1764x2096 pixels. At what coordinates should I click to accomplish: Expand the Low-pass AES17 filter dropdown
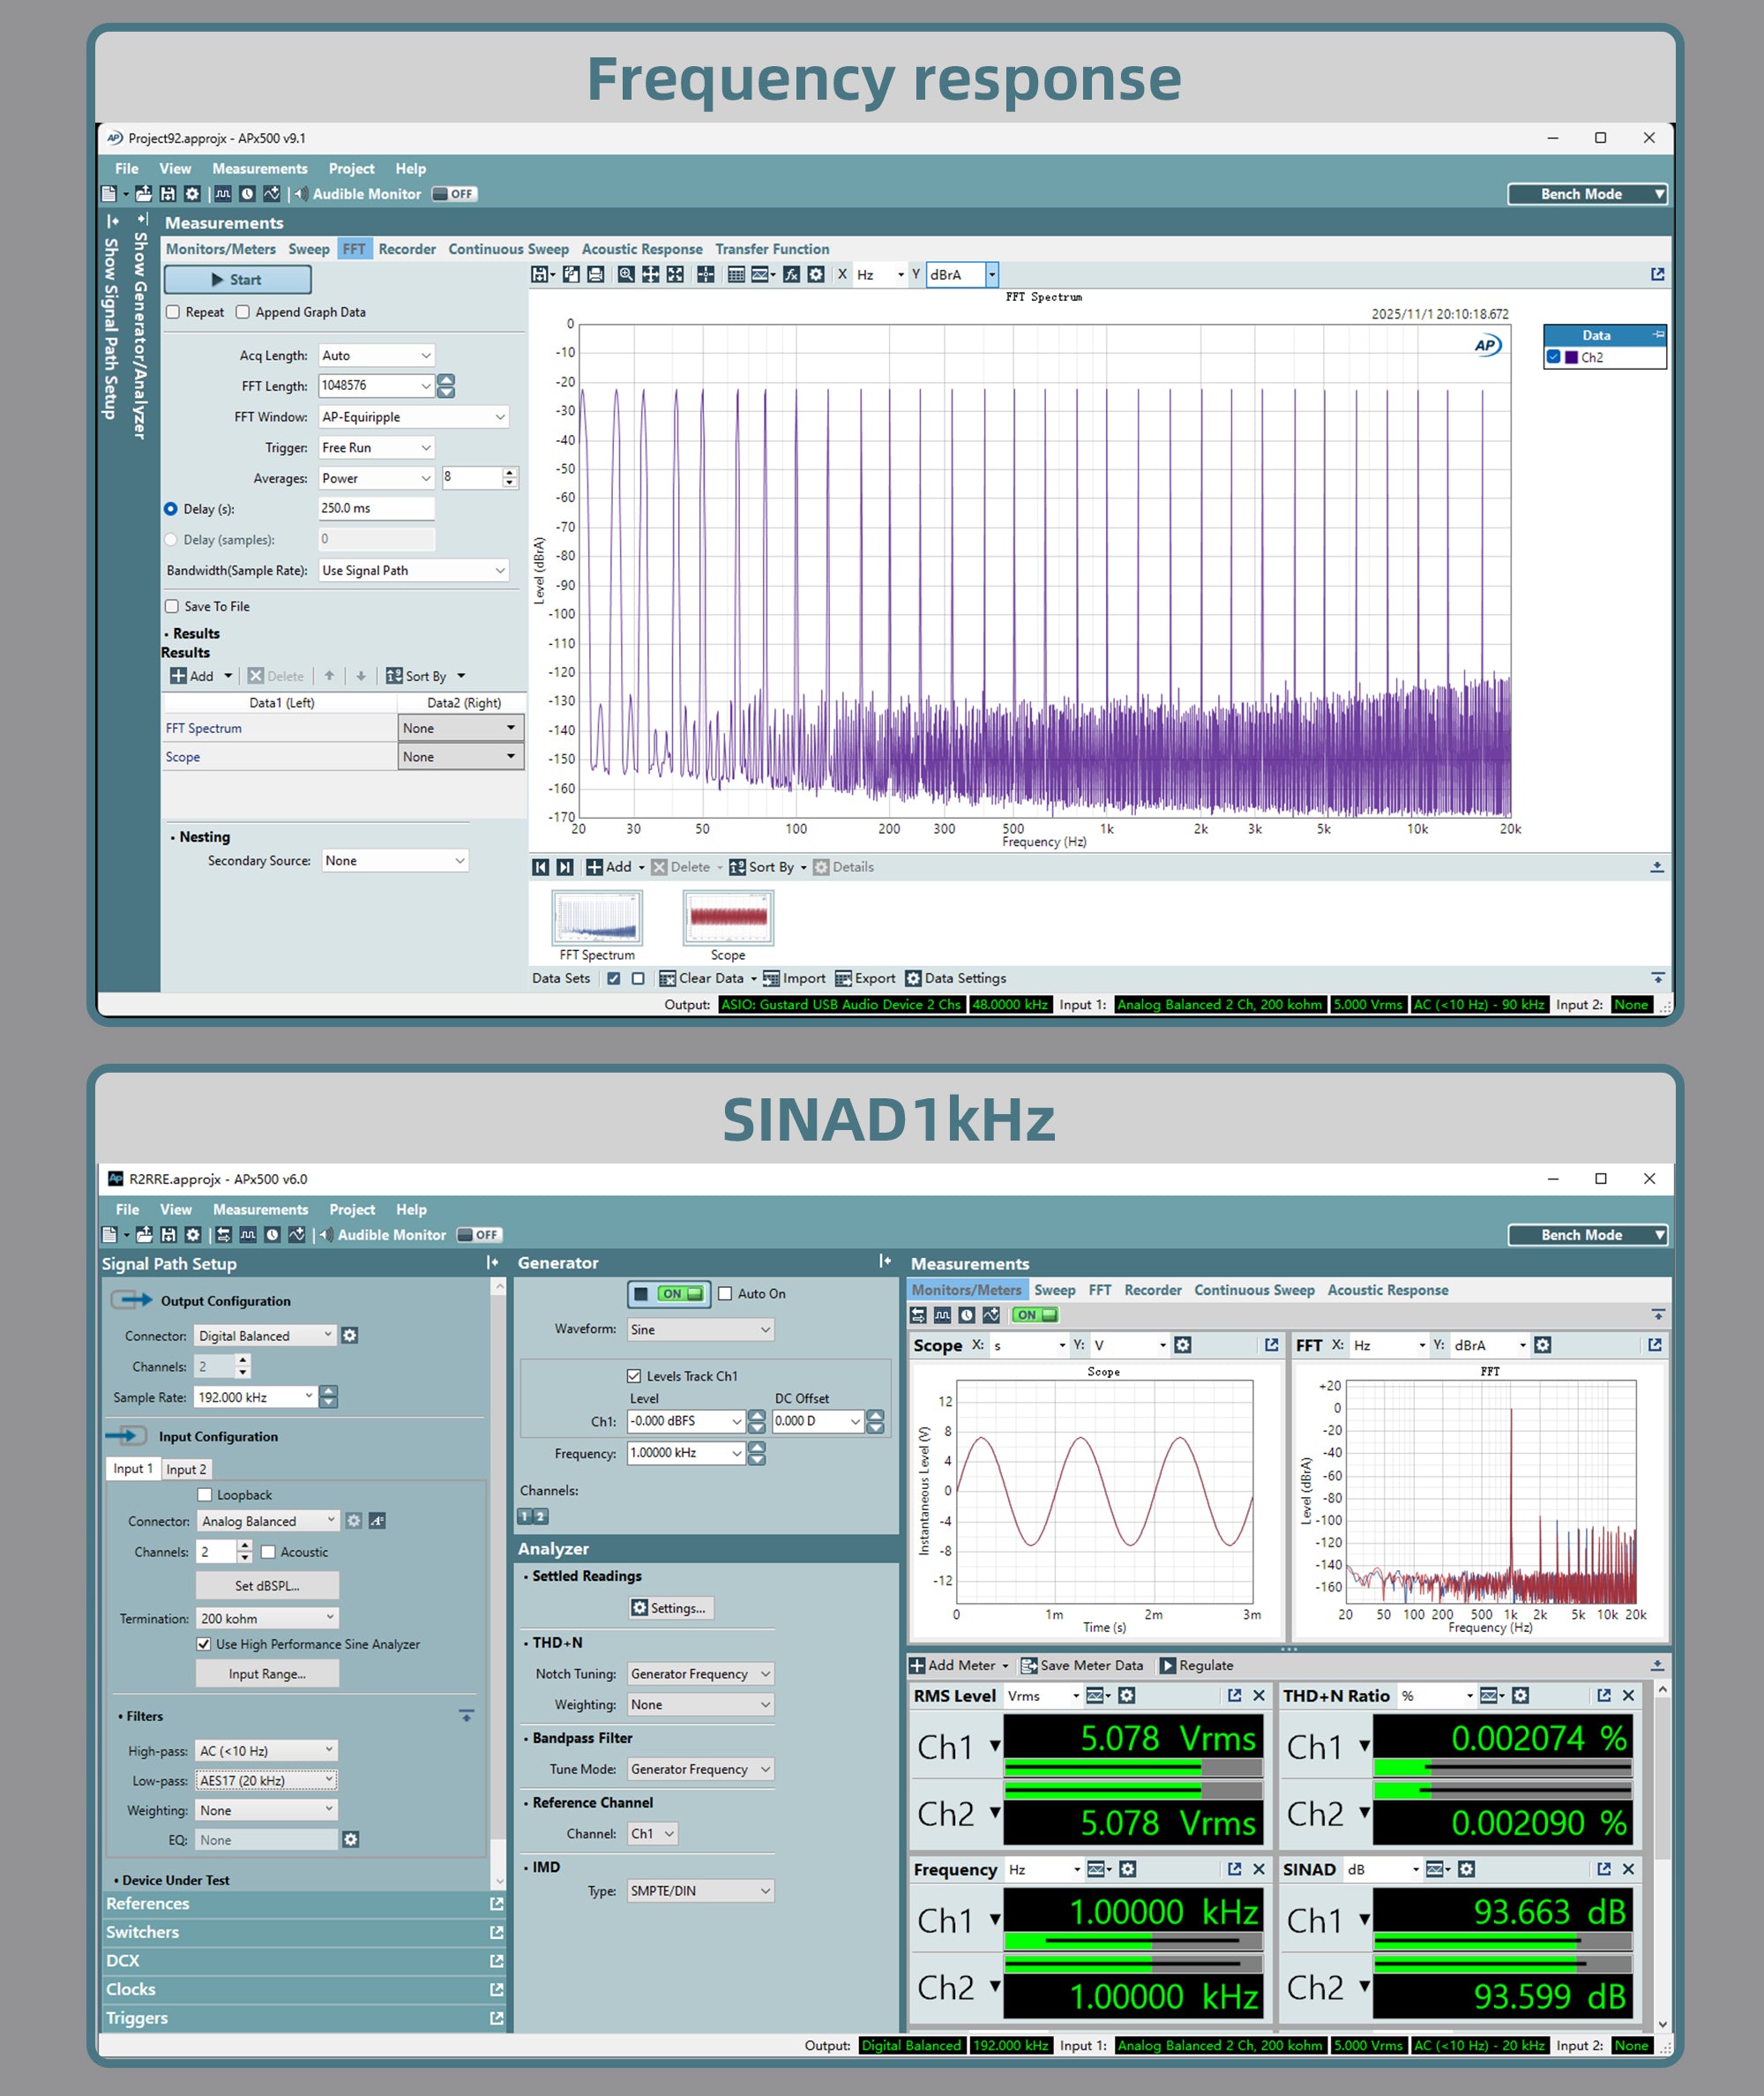coord(266,1780)
